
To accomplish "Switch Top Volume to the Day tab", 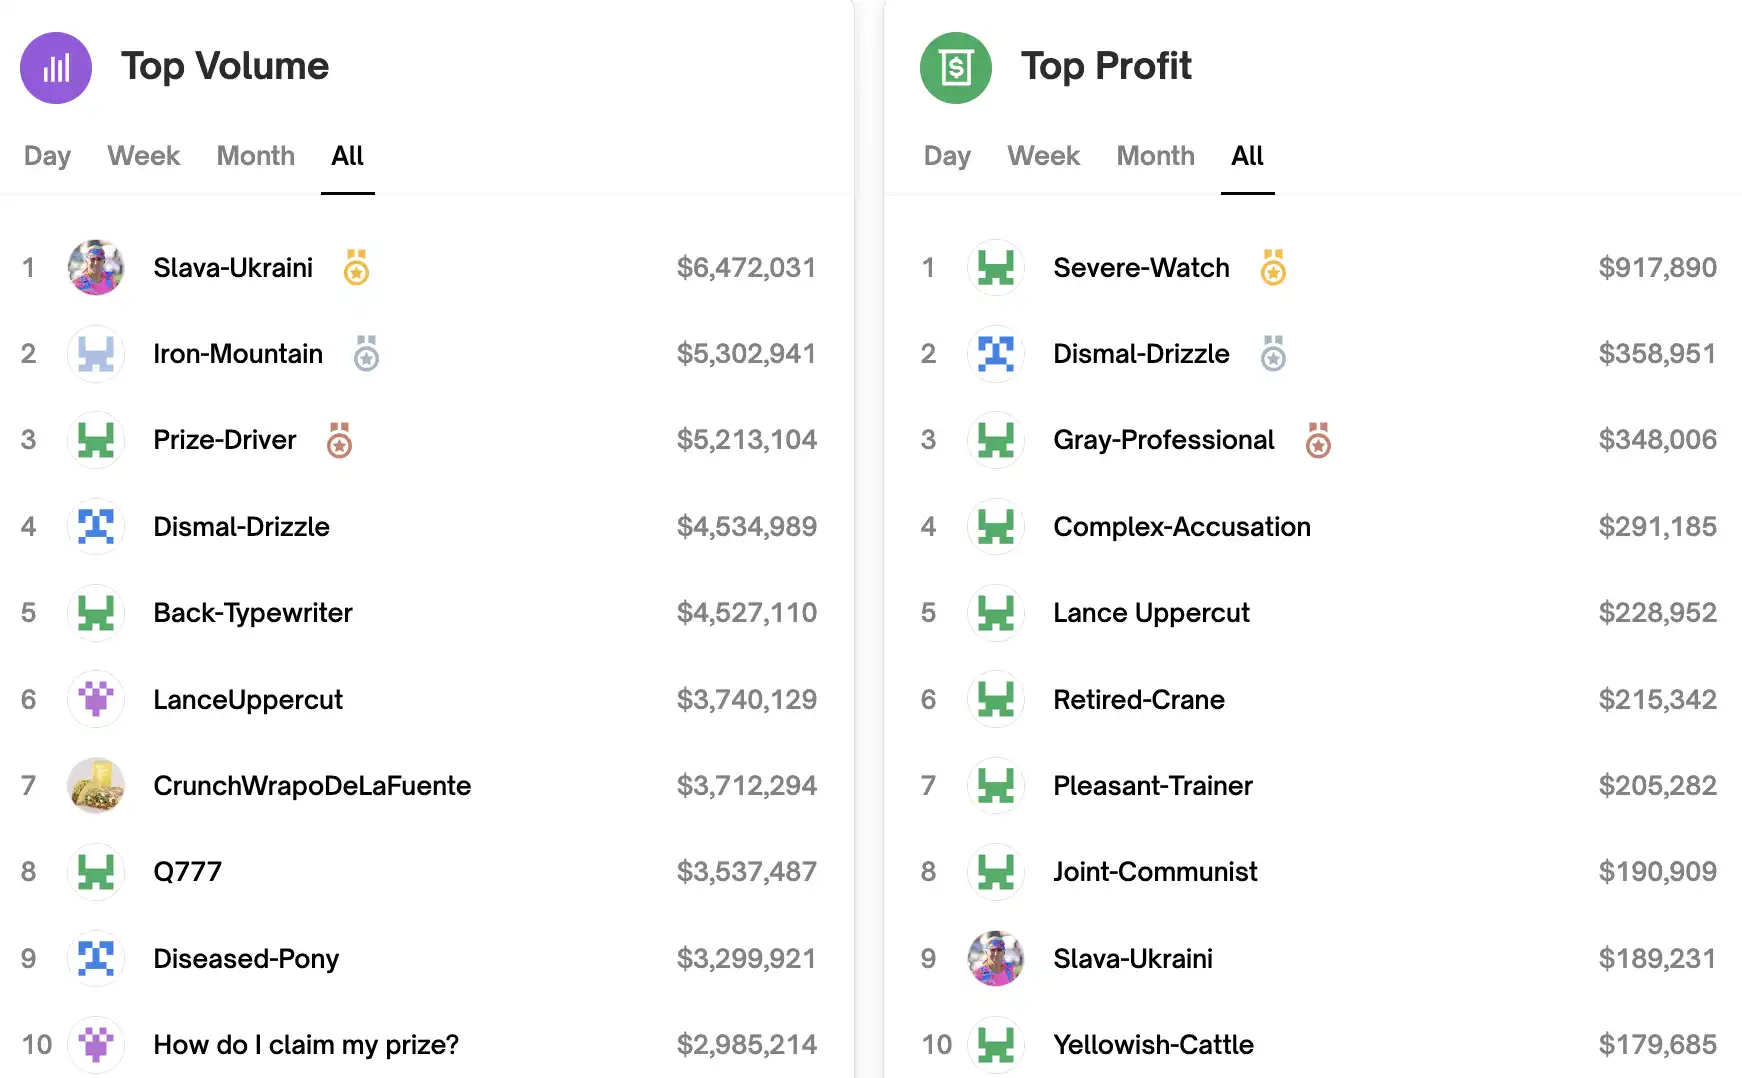I will pyautogui.click(x=47, y=156).
